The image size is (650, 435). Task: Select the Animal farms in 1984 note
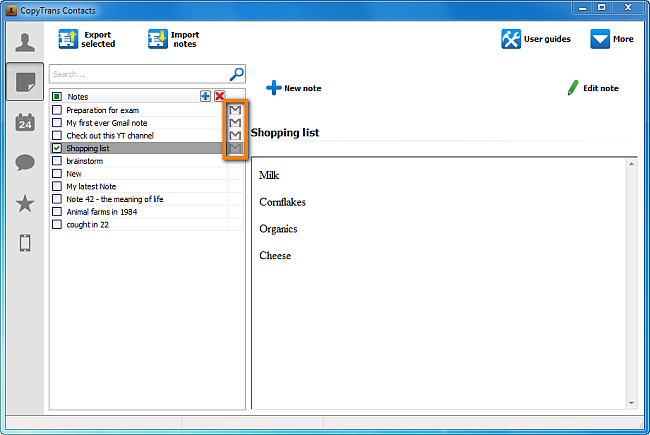coord(102,212)
